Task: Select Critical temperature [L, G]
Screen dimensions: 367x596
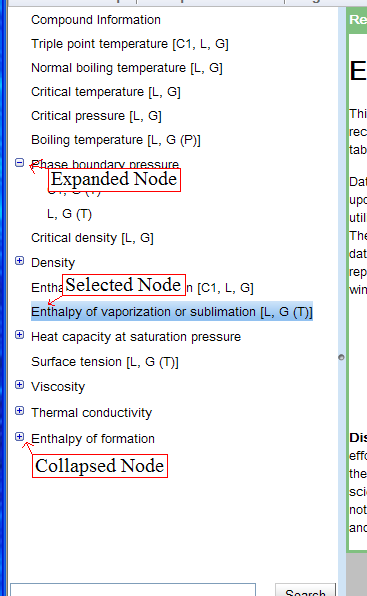Action: 106,92
